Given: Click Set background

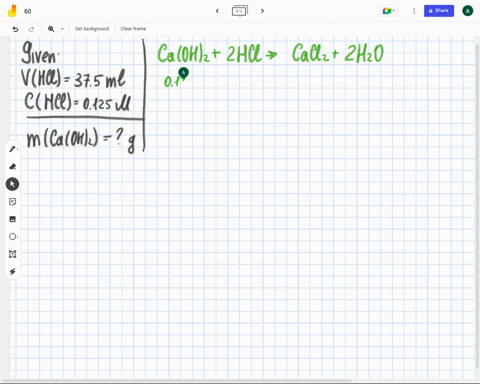Looking at the screenshot, I should point(92,29).
